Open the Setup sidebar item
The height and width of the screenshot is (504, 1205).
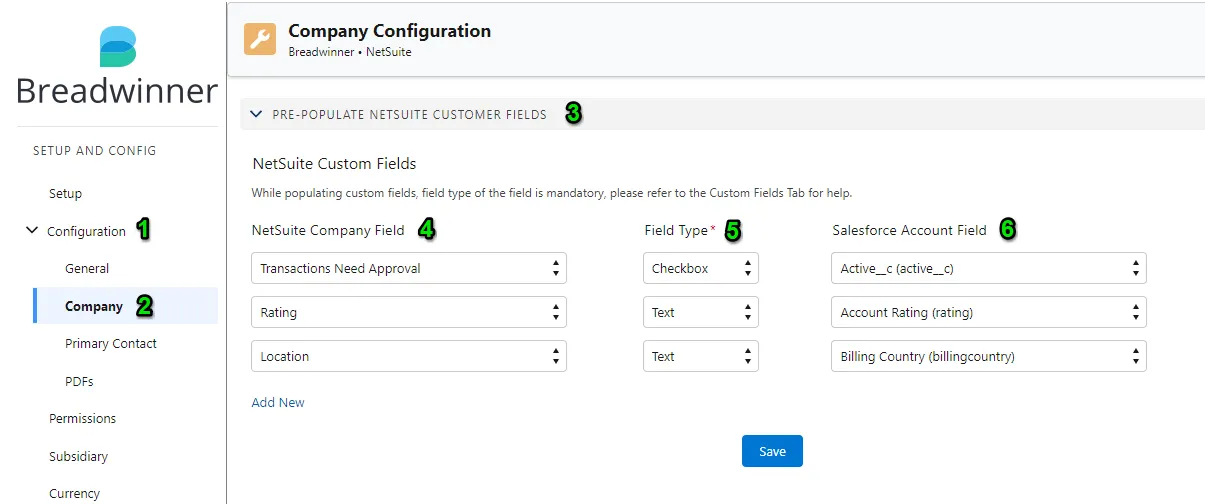coord(66,193)
